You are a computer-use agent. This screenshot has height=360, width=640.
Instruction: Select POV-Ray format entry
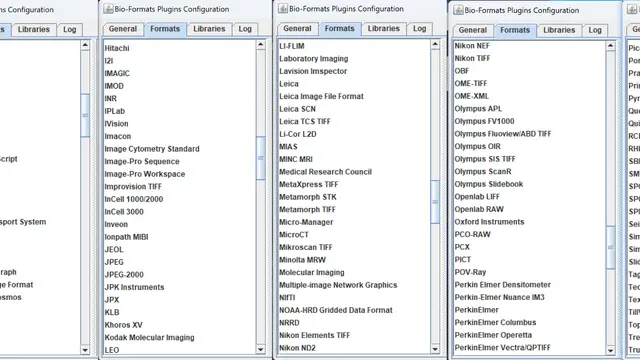tap(470, 272)
